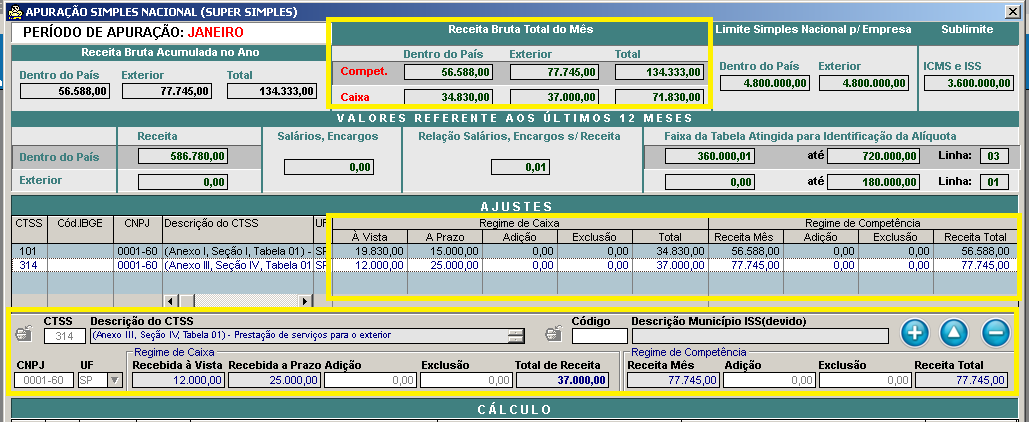
Task: Open the lookup icon beside Código field
Action: point(553,335)
